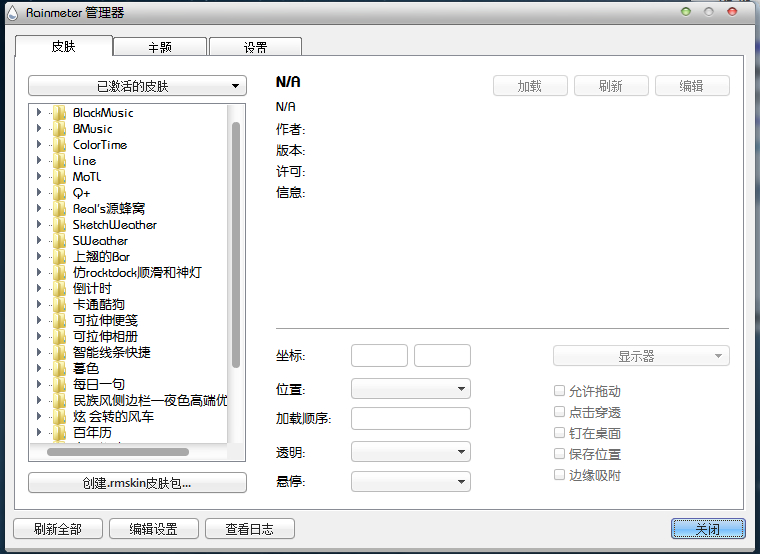
Task: Click the BlackMusic folder icon
Action: point(59,112)
